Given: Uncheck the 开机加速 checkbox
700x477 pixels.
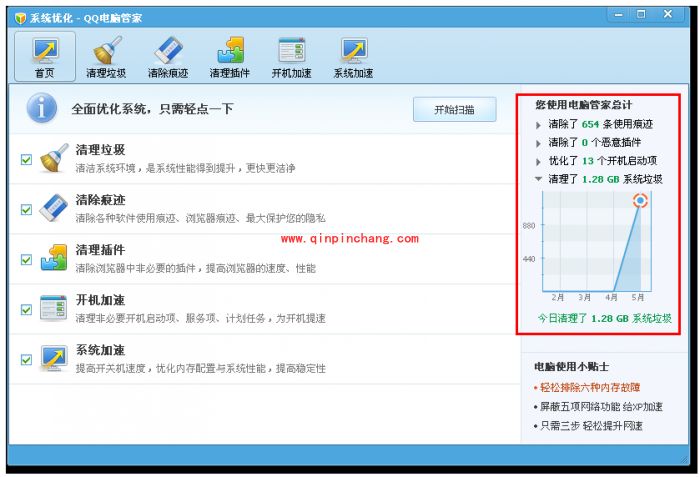Looking at the screenshot, I should 26,310.
